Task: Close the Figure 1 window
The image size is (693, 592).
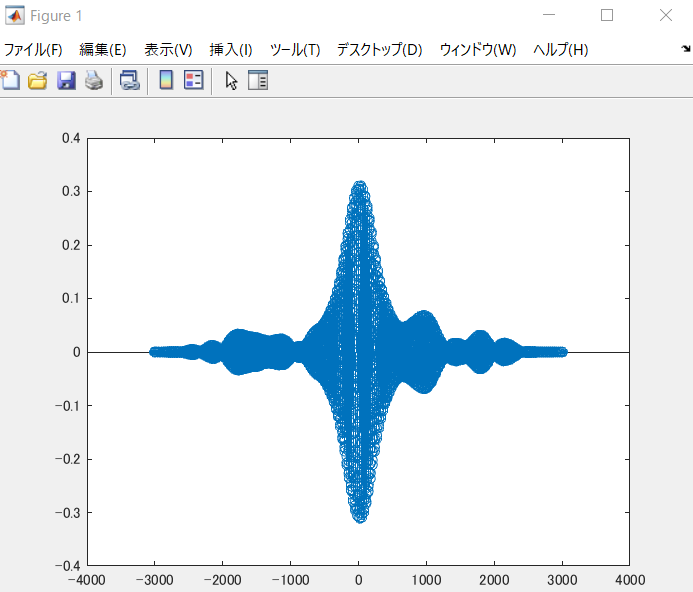Action: tap(666, 15)
